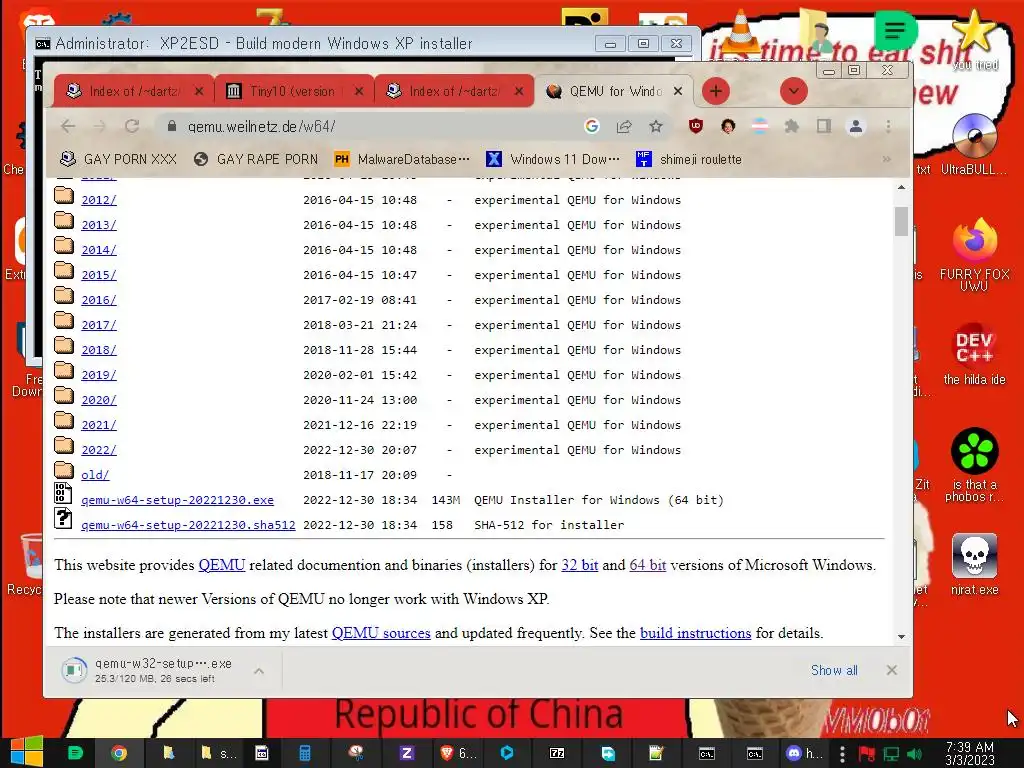Follow the 32 bit link

click(x=580, y=565)
